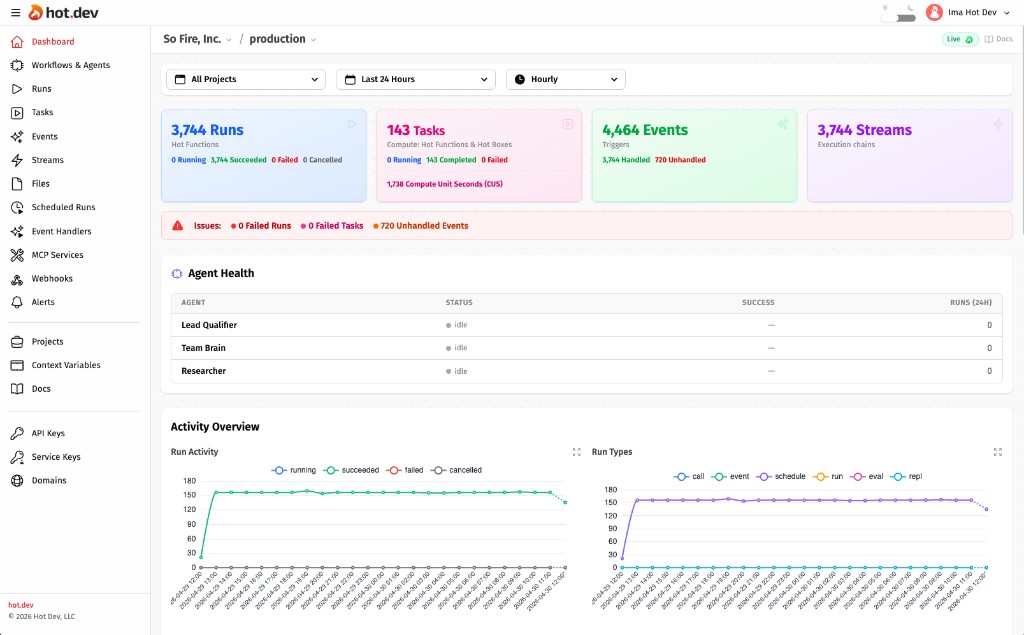Change the Hourly interval dropdown
This screenshot has width=1024, height=635.
pyautogui.click(x=566, y=79)
